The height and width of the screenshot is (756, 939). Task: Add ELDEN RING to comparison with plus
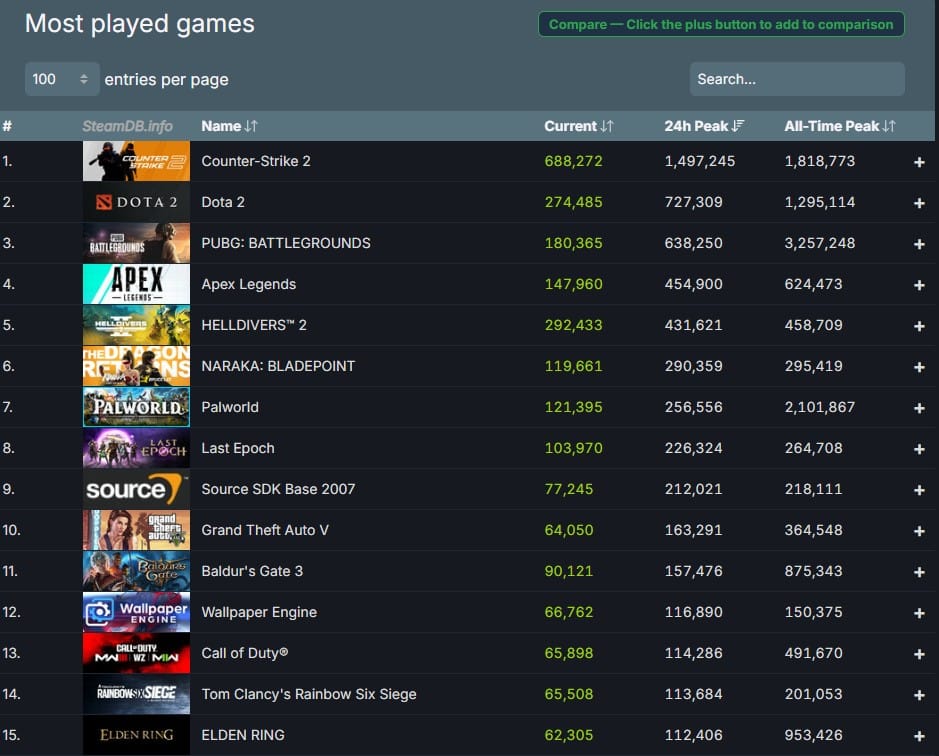[919, 736]
